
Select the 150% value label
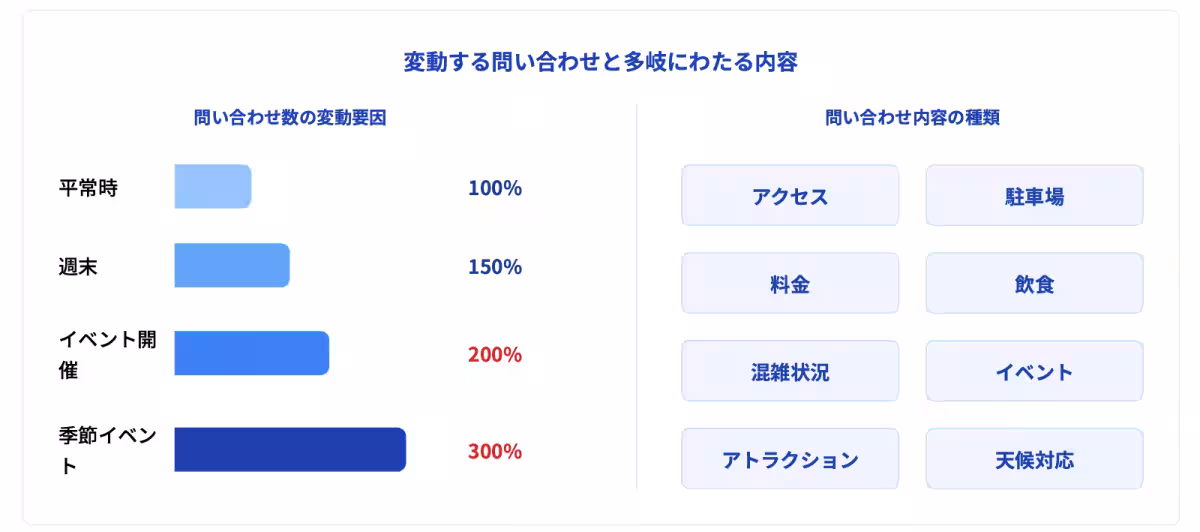point(495,267)
